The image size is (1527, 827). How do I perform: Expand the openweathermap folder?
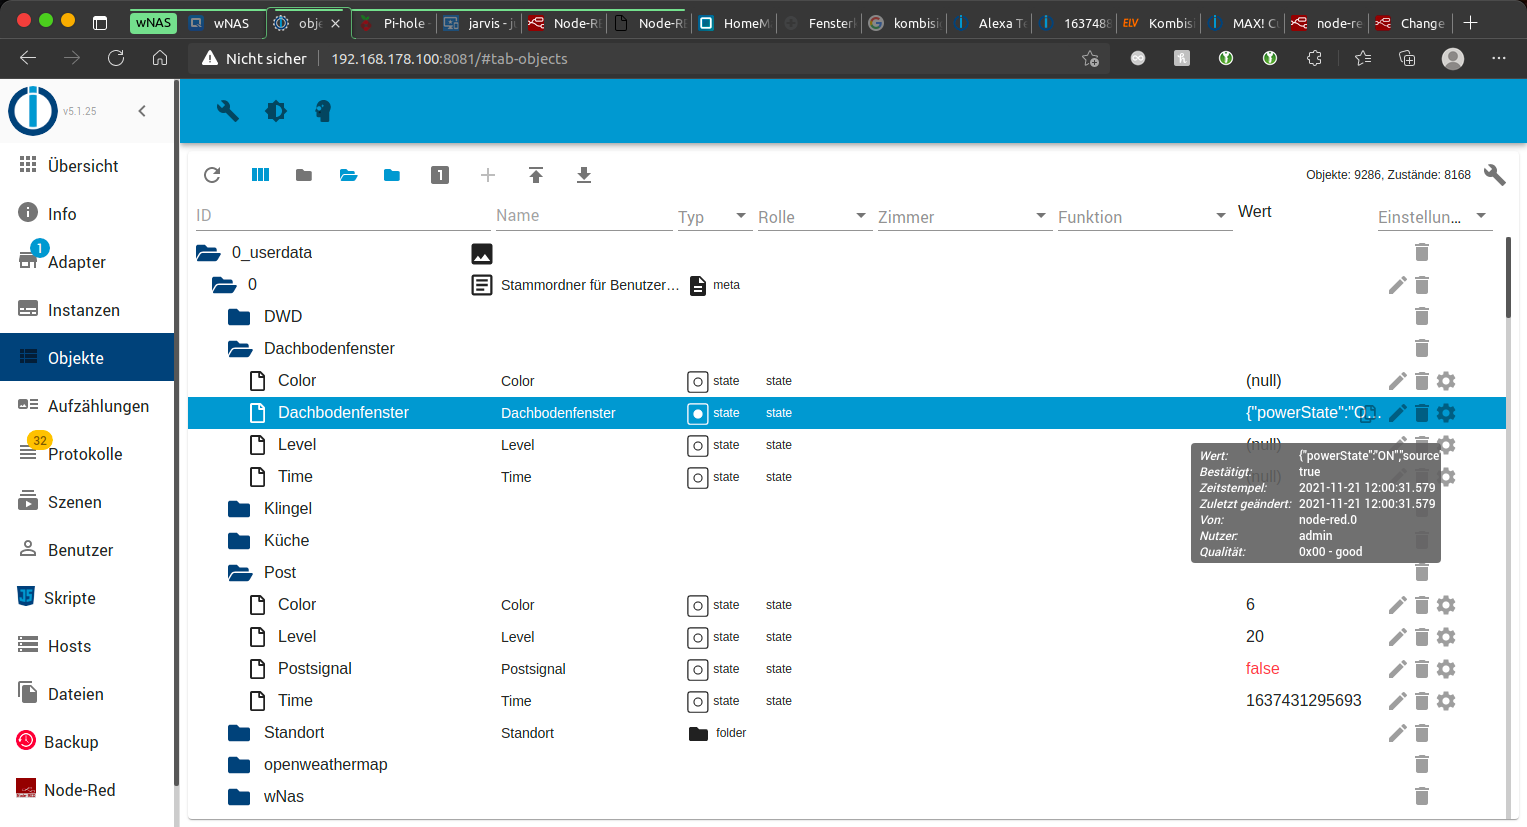pyautogui.click(x=240, y=765)
